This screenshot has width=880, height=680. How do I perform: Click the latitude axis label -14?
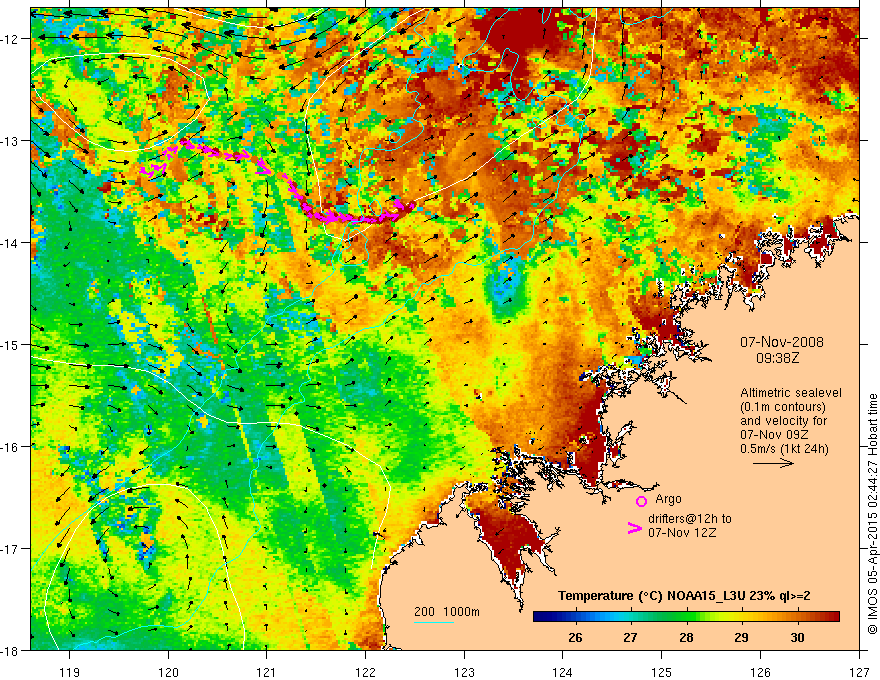pos(10,243)
